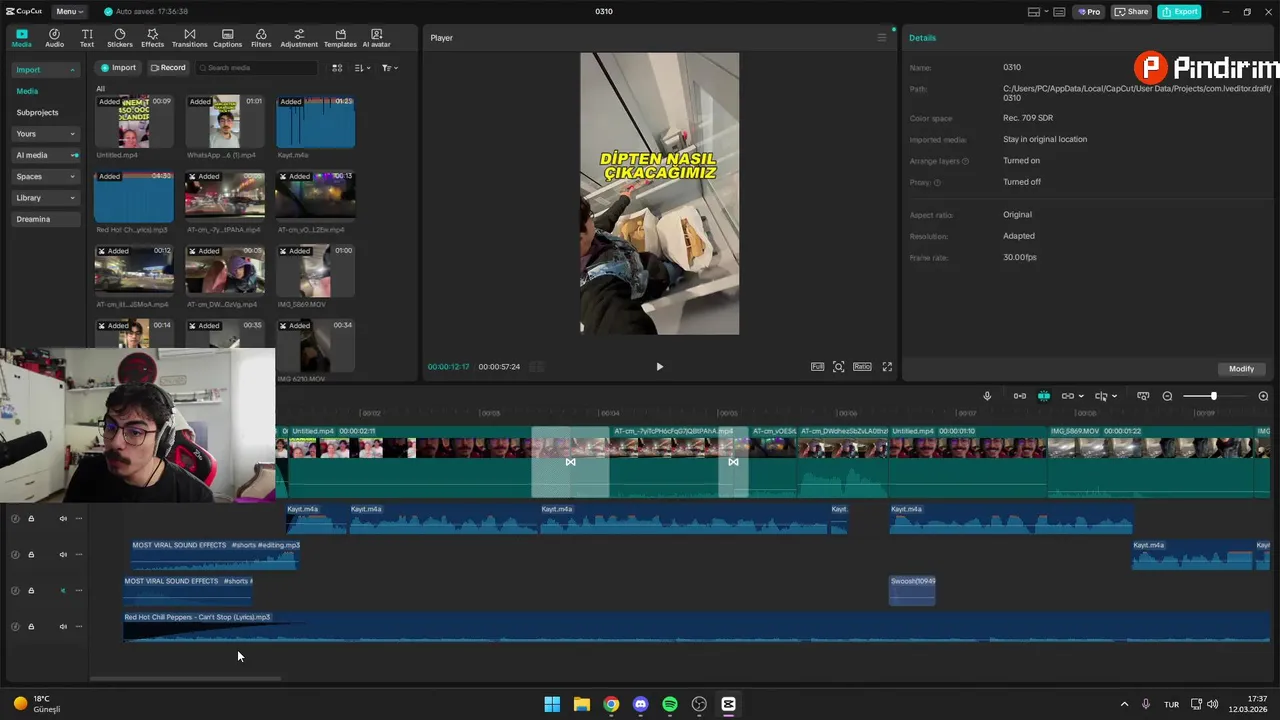Open more options for Red Hot Chili Peppers track
The image size is (1280, 720).
pyautogui.click(x=79, y=626)
